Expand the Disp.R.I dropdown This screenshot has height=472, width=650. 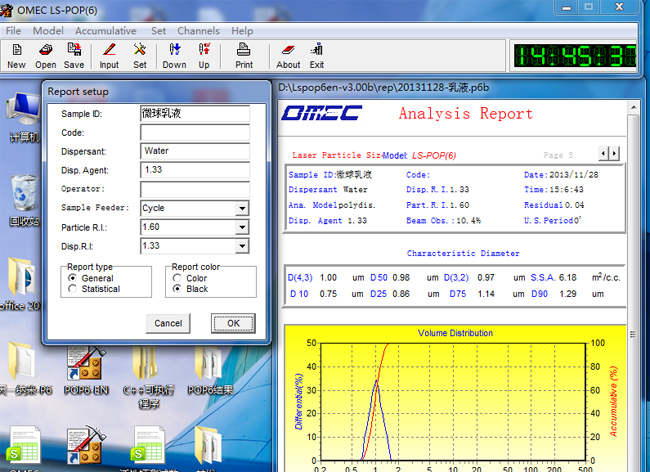pos(242,246)
